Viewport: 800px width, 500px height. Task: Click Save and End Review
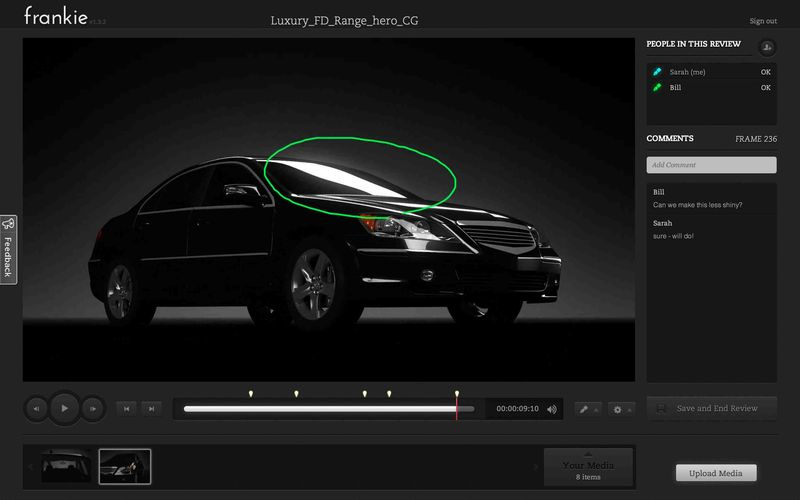click(711, 408)
